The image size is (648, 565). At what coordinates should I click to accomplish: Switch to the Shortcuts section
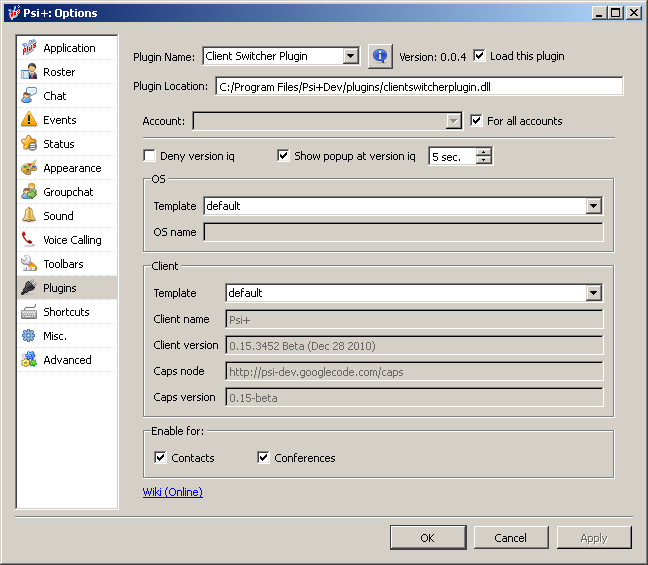pyautogui.click(x=66, y=312)
